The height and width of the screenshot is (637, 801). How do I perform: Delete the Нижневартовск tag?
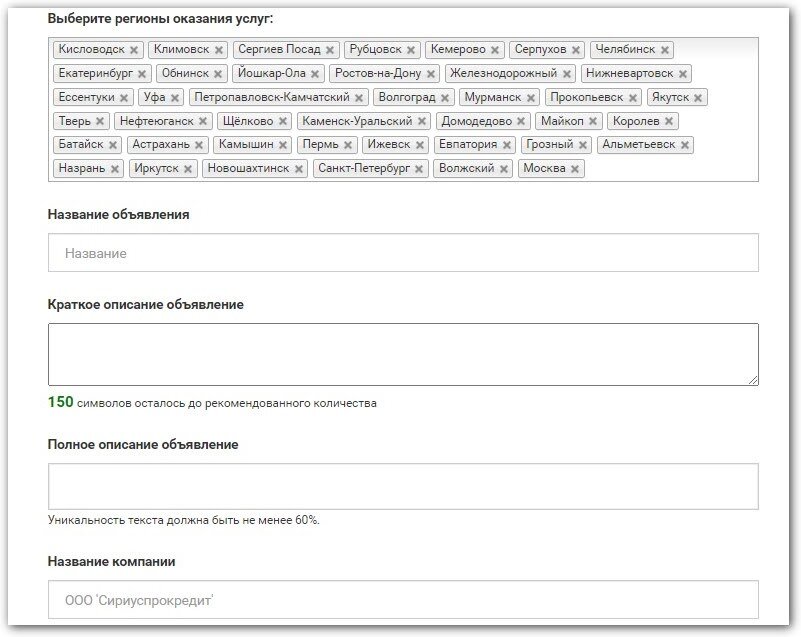(683, 74)
